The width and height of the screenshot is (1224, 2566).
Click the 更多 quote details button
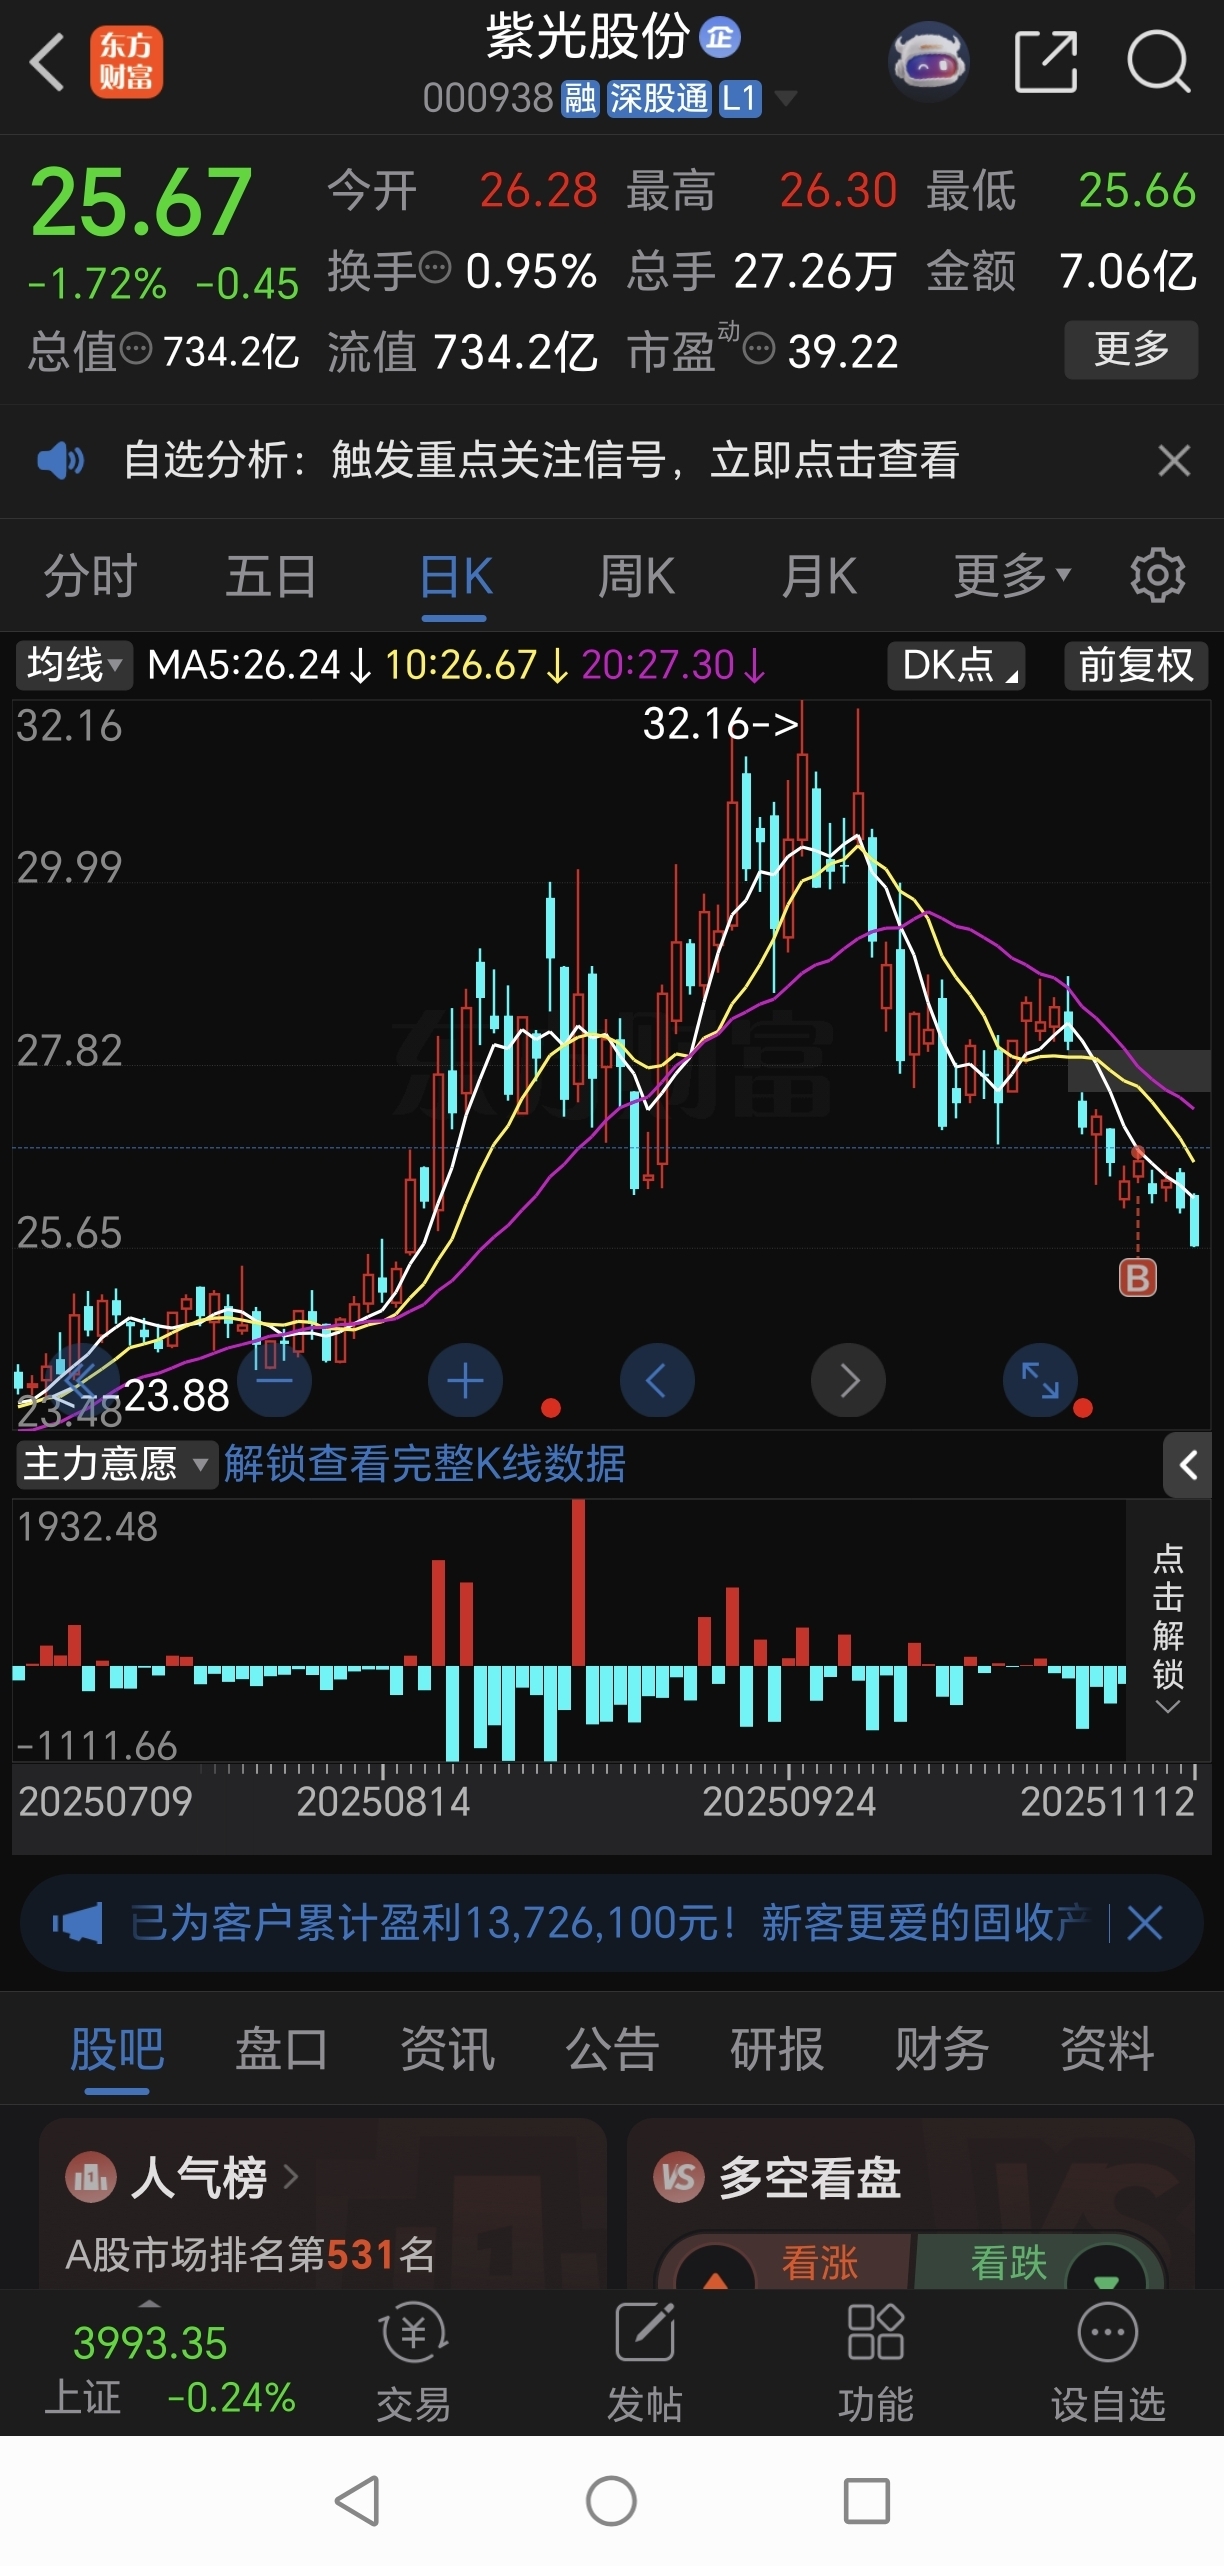(x=1131, y=349)
